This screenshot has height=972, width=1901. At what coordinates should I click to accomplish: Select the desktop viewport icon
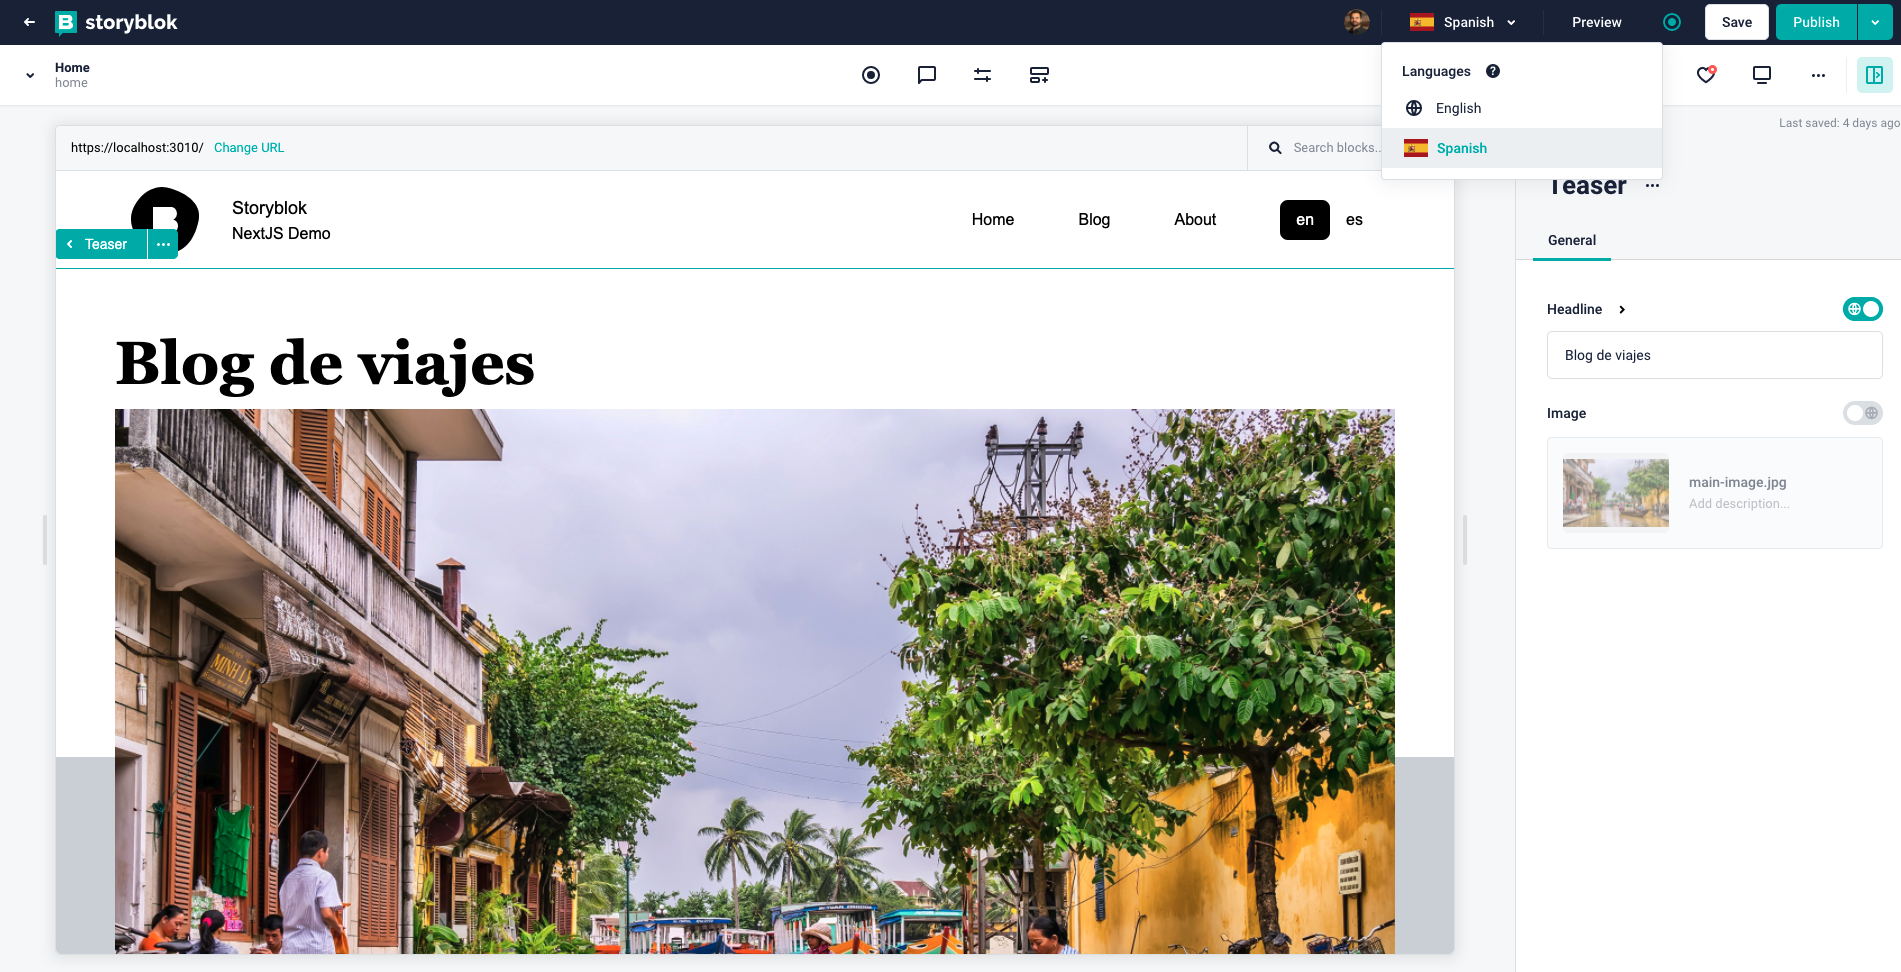point(1762,75)
